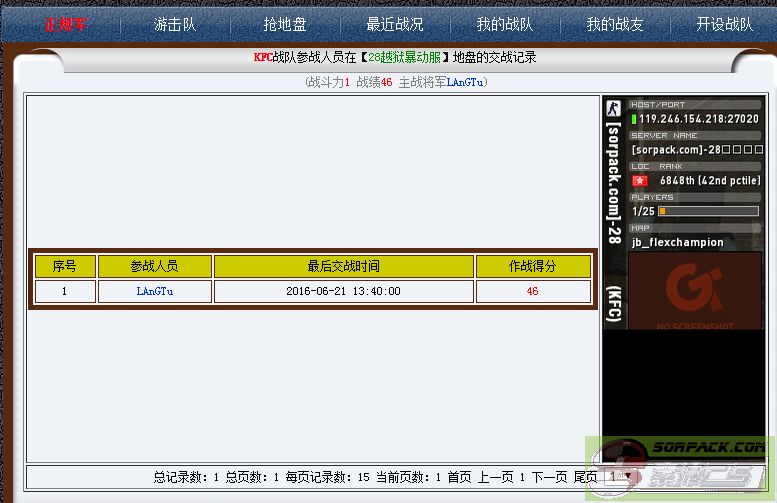The image size is (777, 503).
Task: Open the page number dropdown
Action: [x=619, y=477]
